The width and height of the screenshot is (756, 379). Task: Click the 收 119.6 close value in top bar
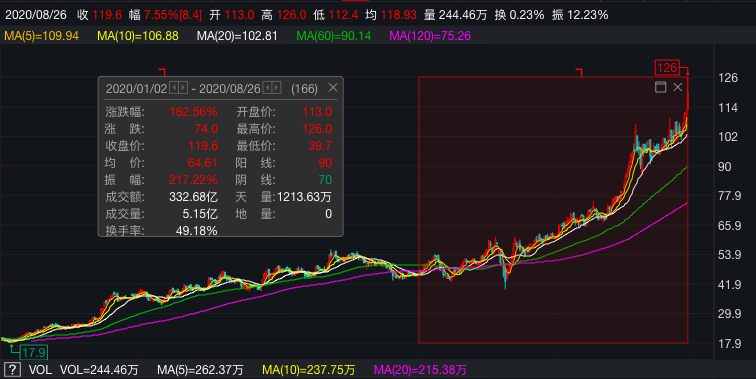tap(99, 15)
